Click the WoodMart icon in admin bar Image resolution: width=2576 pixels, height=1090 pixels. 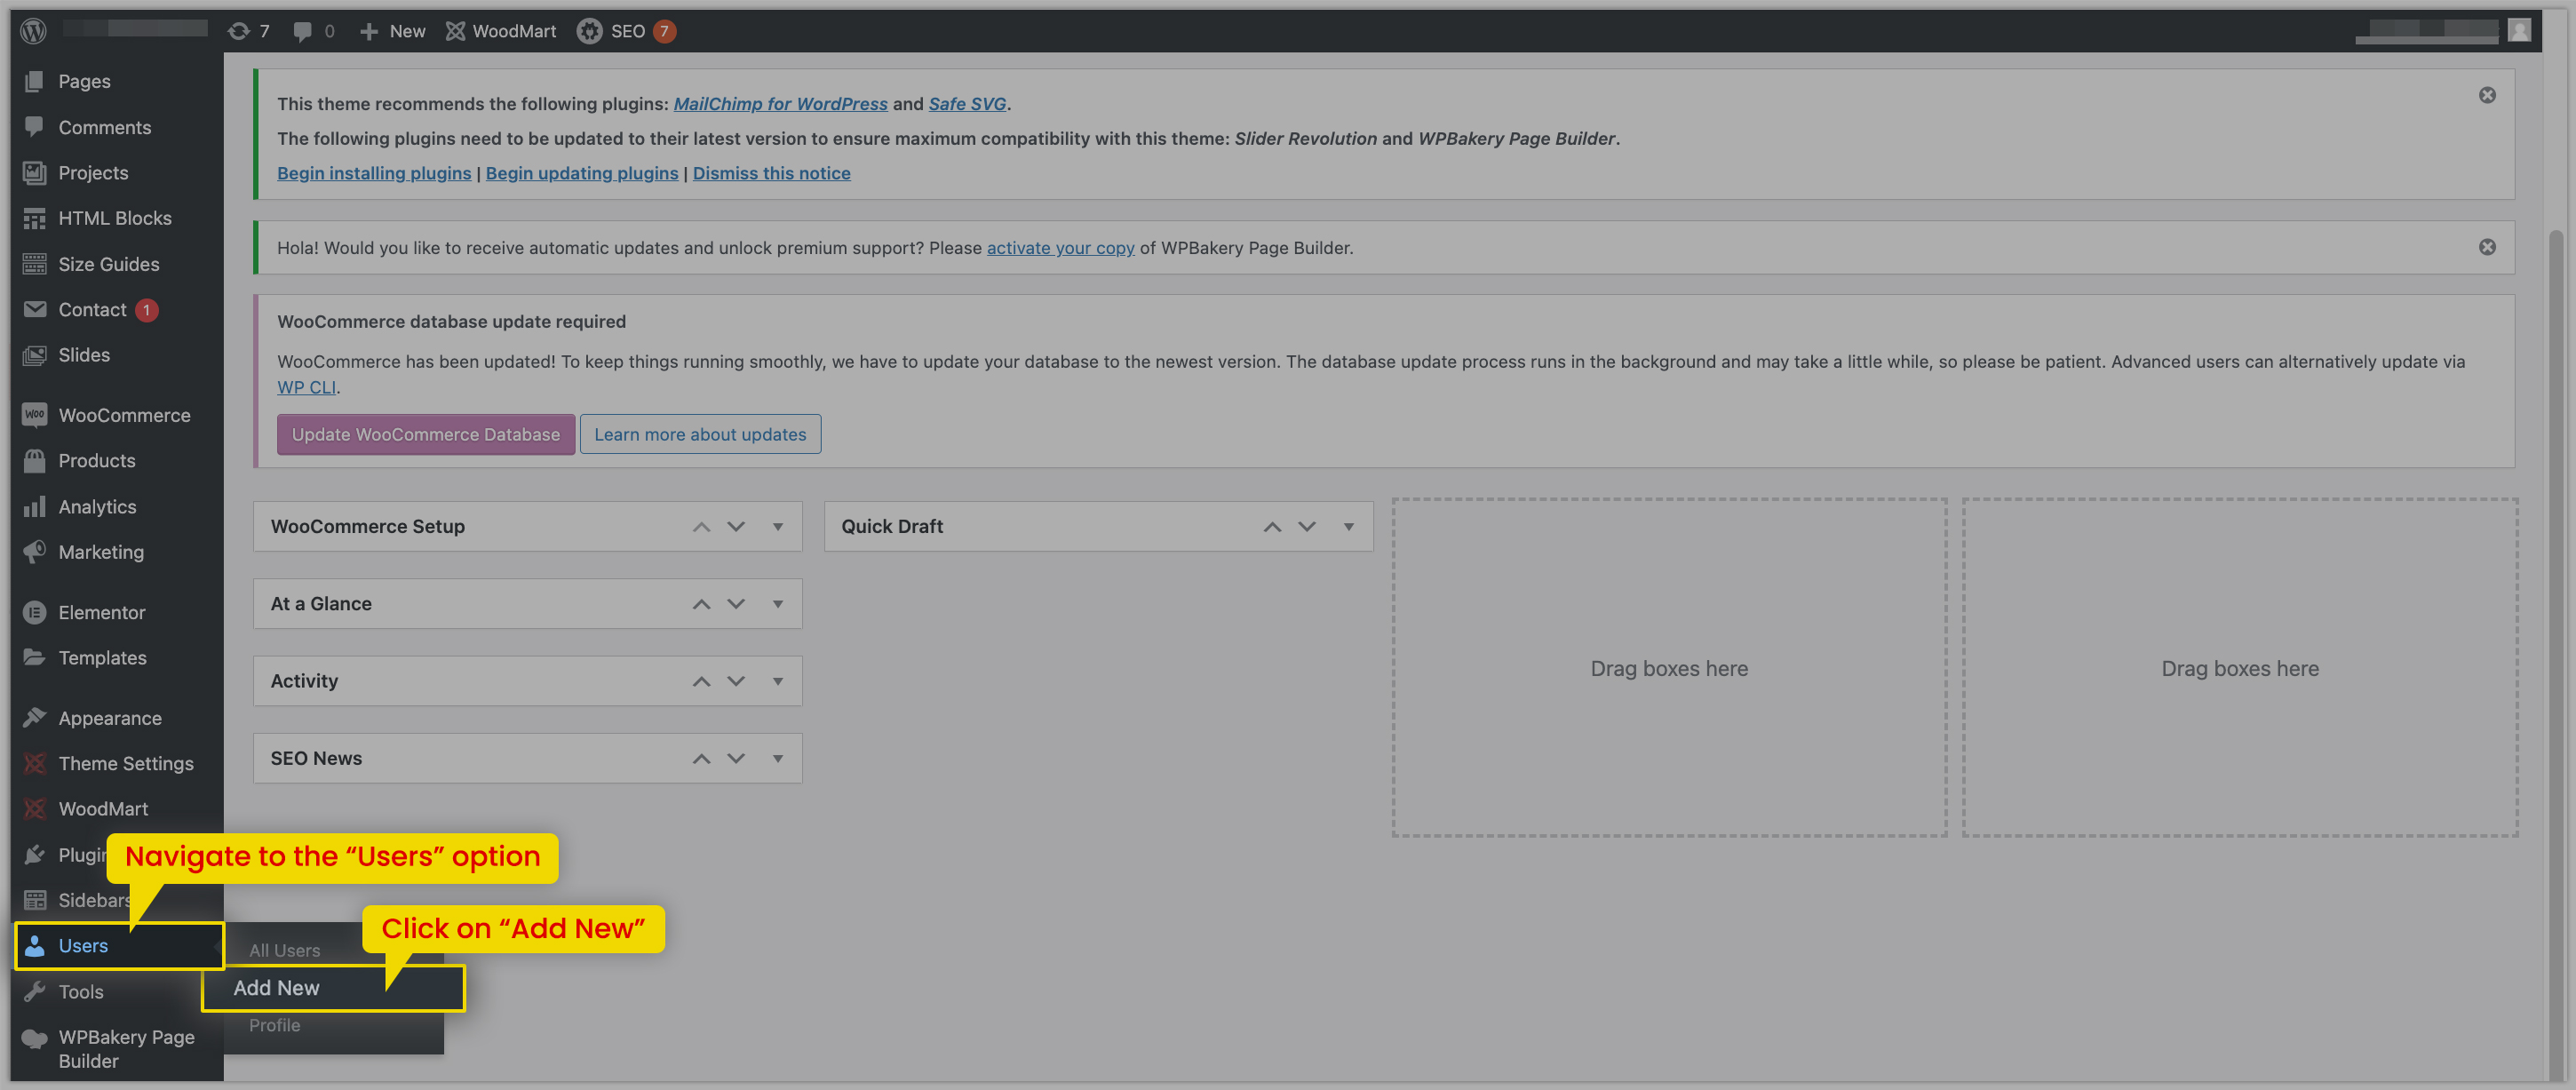[455, 31]
